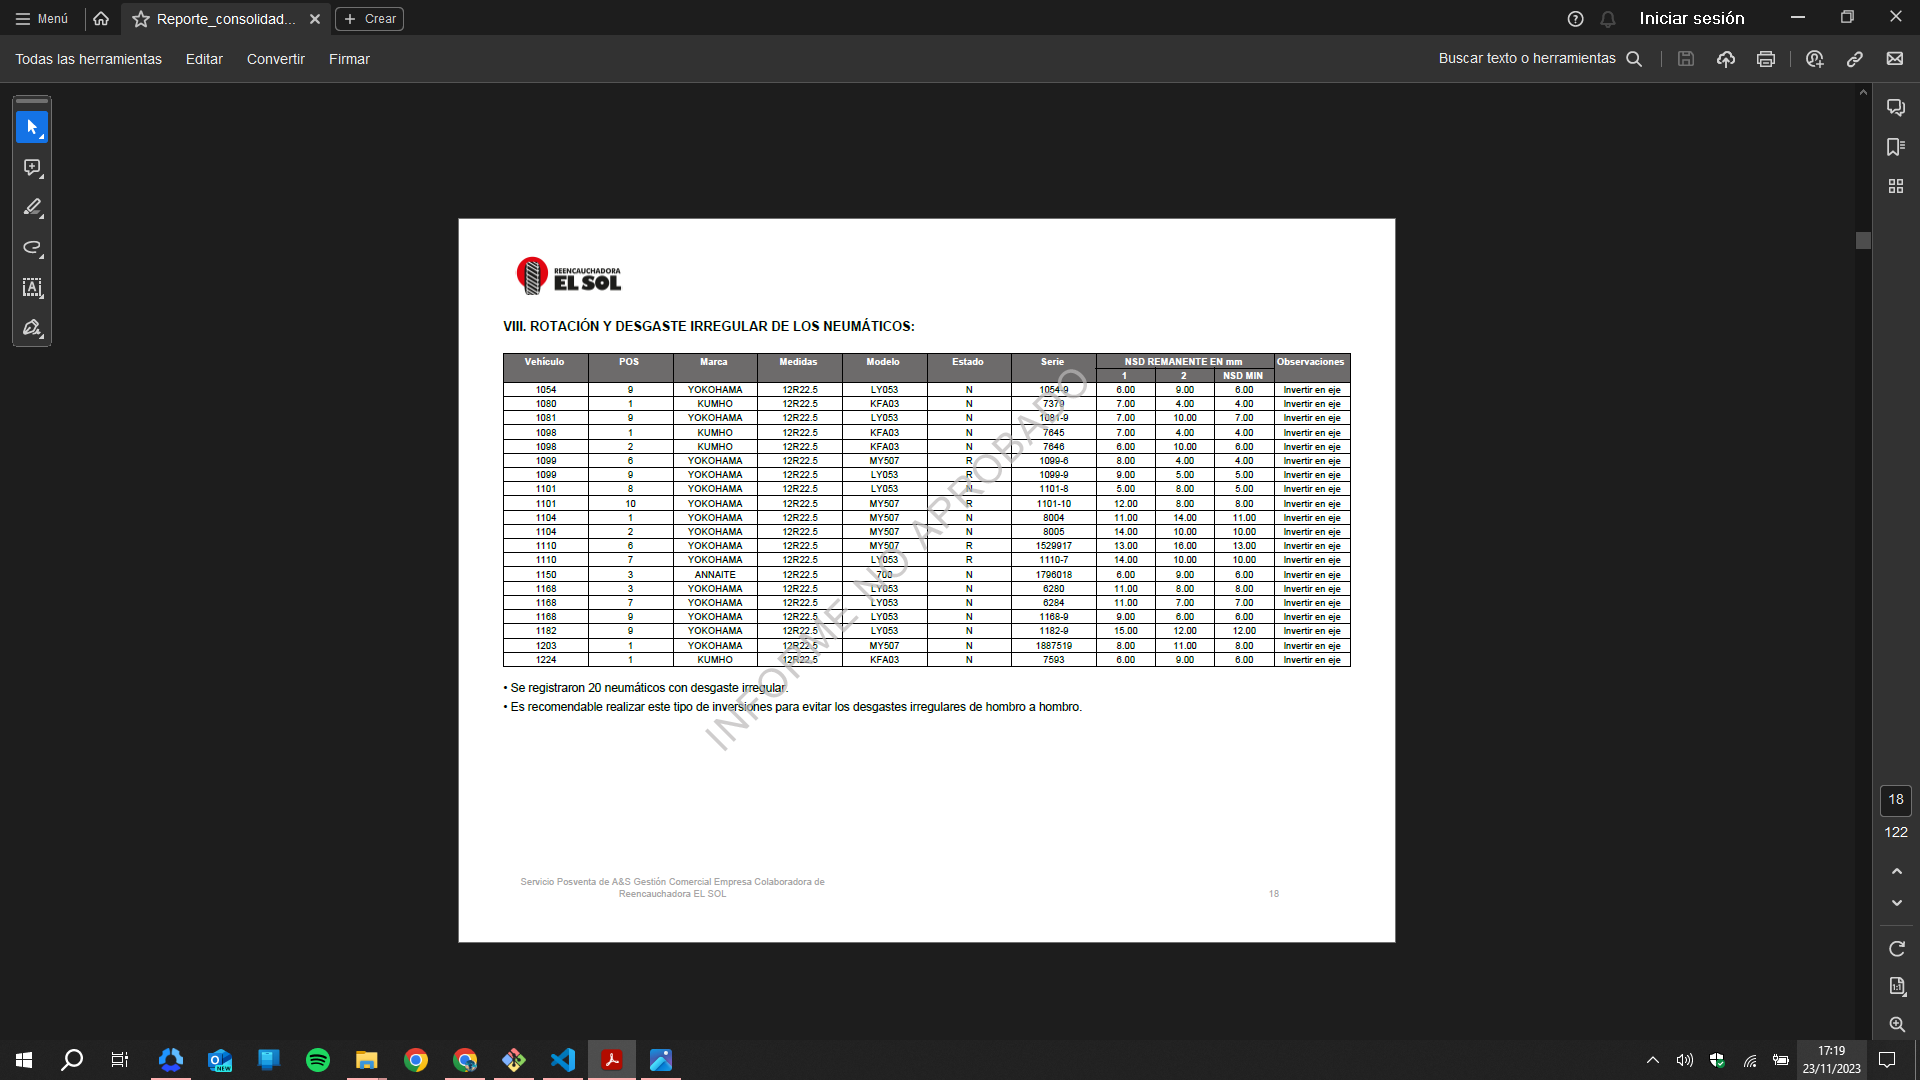Go to next page with down chevron
The width and height of the screenshot is (1920, 1080).
1896,903
